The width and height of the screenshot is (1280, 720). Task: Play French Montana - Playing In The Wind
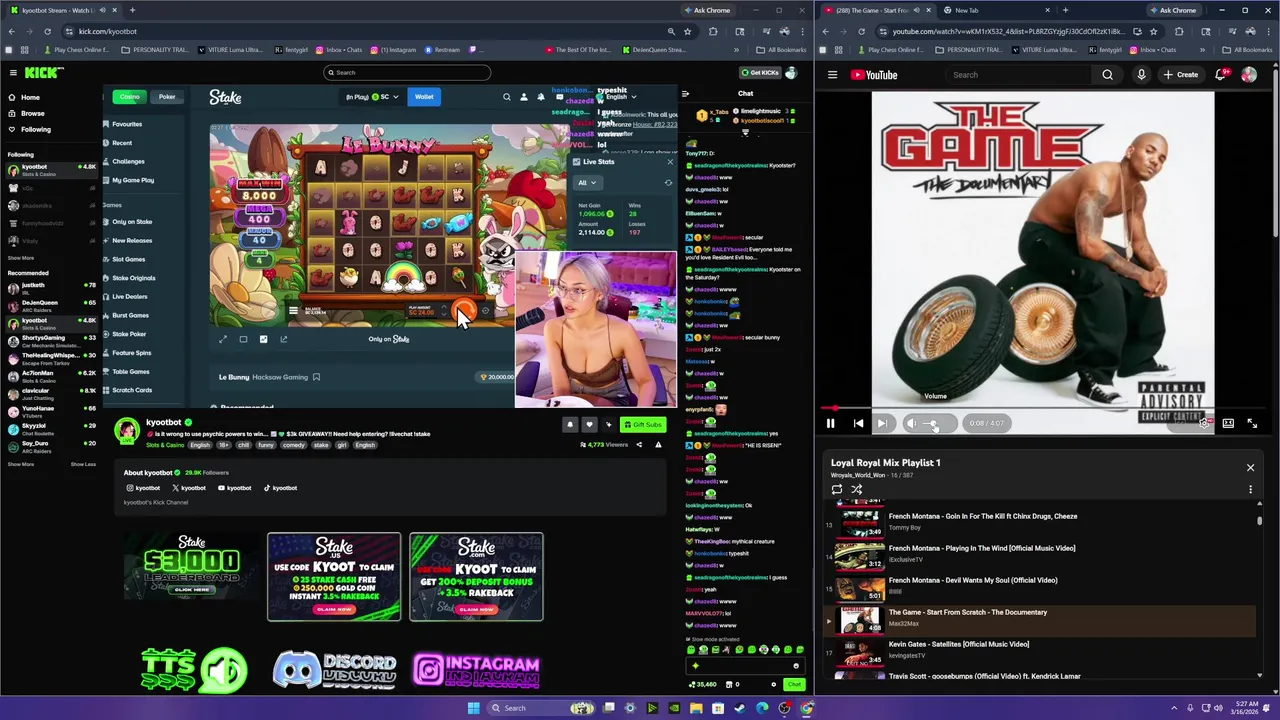tap(1040, 557)
